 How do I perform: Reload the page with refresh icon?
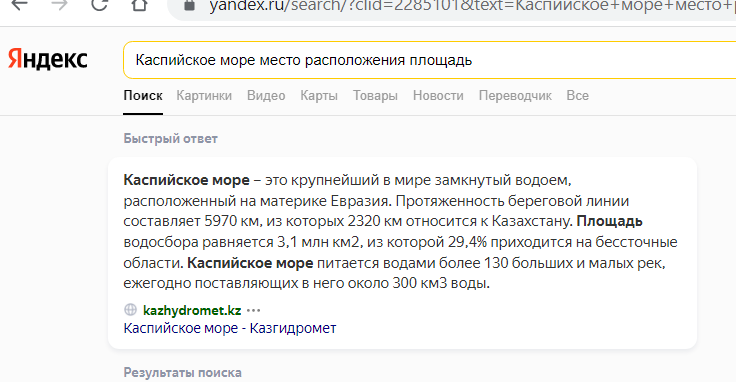point(100,4)
